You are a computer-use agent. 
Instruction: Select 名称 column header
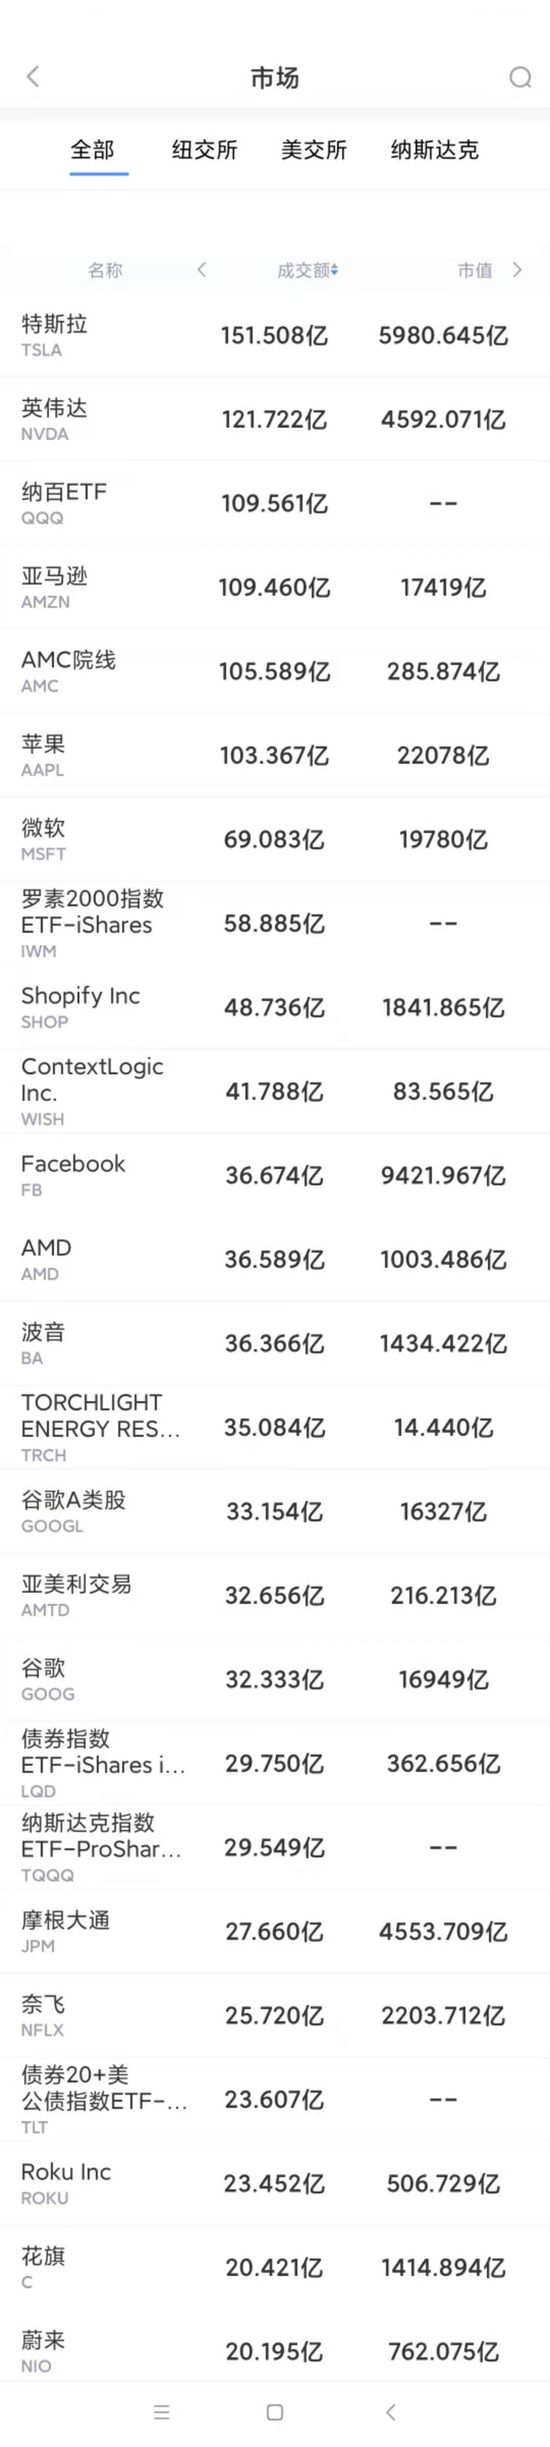pyautogui.click(x=105, y=270)
